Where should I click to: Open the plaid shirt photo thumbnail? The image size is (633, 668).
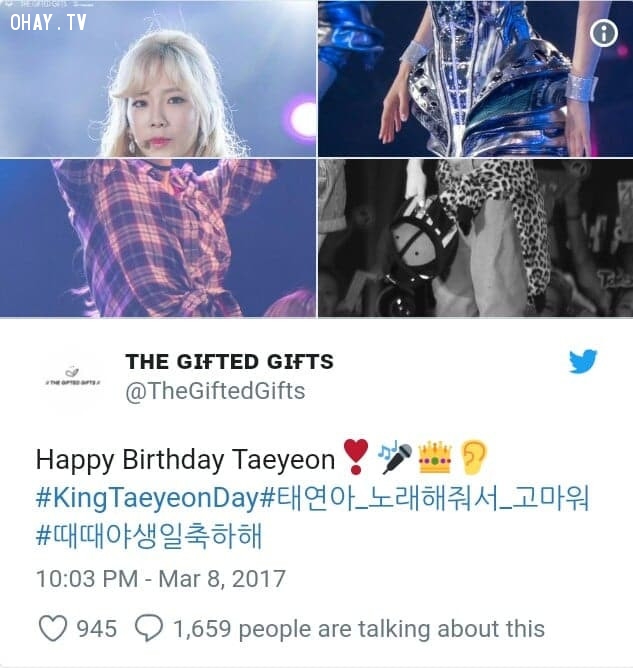pos(158,238)
